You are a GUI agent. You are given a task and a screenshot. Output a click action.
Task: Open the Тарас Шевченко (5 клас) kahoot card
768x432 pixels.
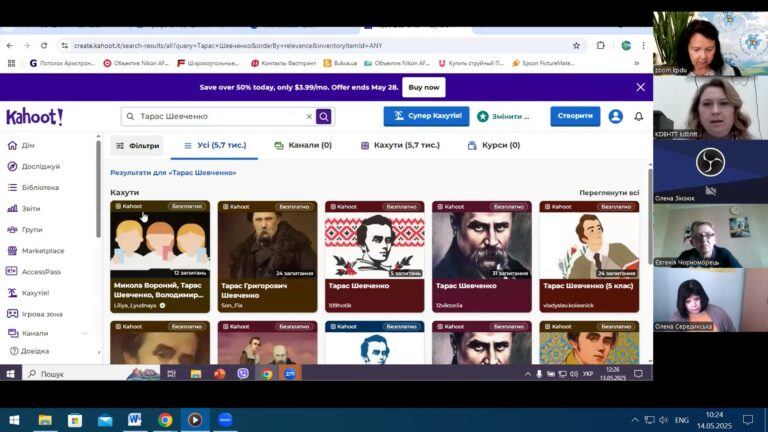point(589,257)
